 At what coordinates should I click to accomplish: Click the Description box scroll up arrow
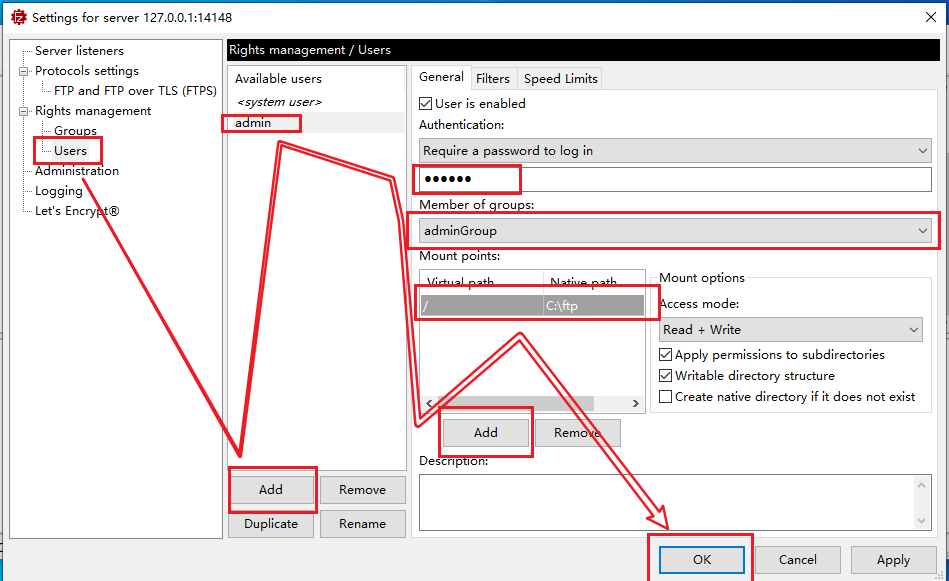922,485
